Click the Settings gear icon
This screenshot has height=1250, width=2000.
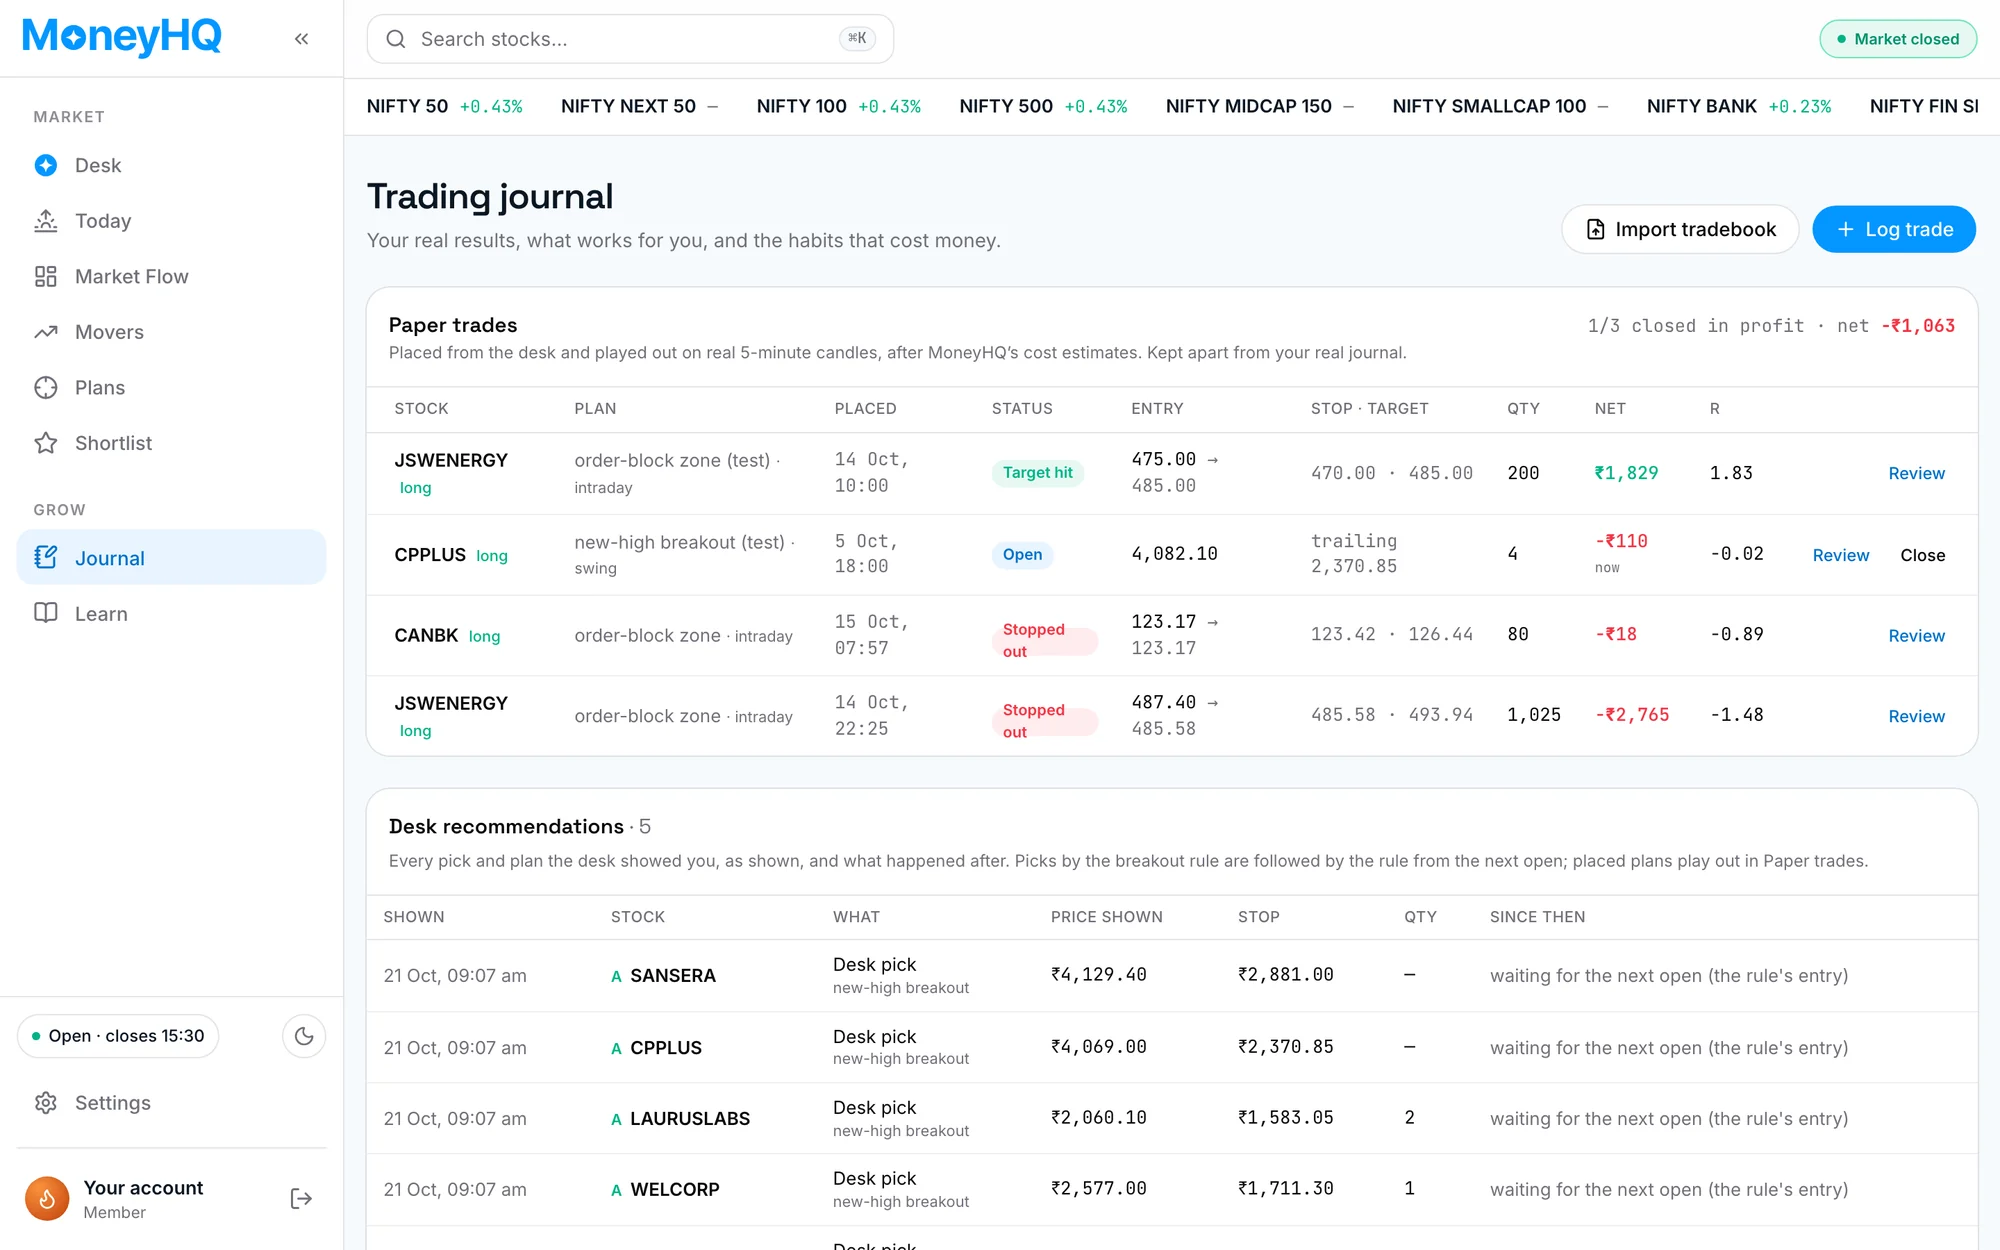click(x=46, y=1103)
